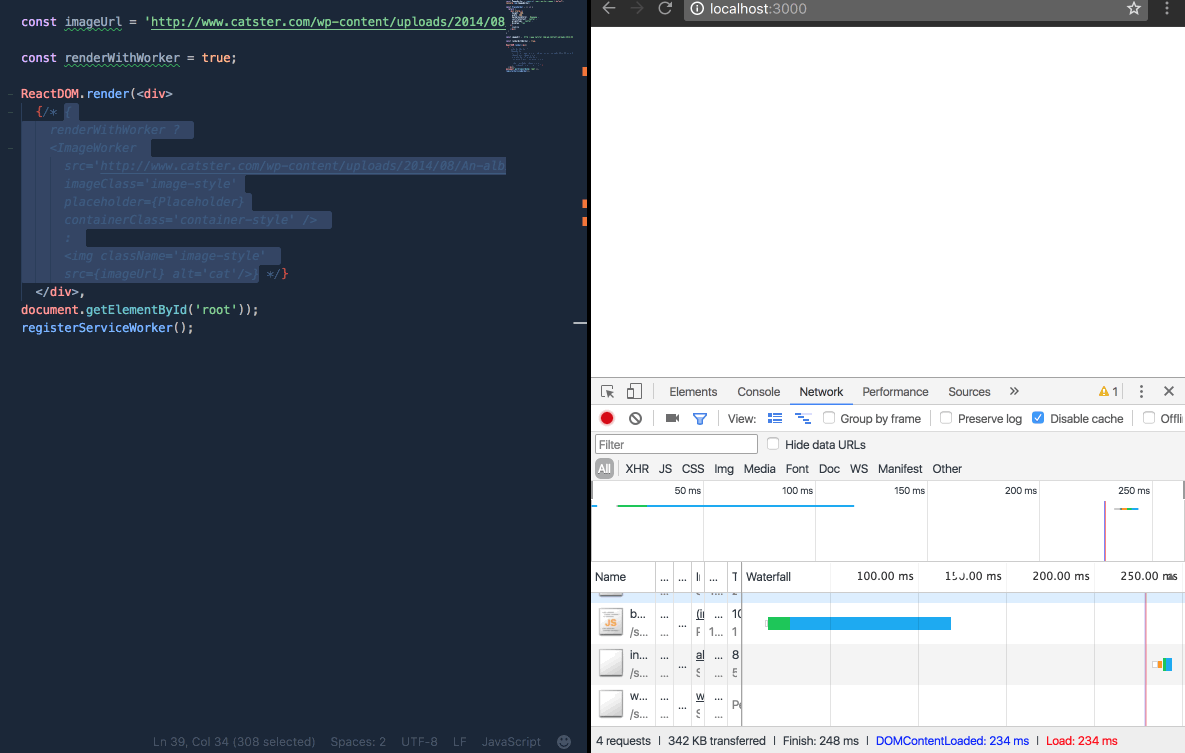Switch to Sources tab

pos(969,392)
